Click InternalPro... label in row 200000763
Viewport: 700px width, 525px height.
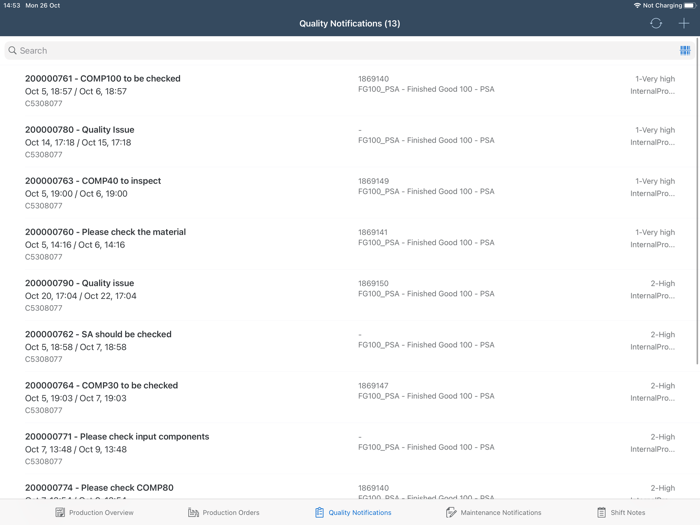(x=652, y=193)
